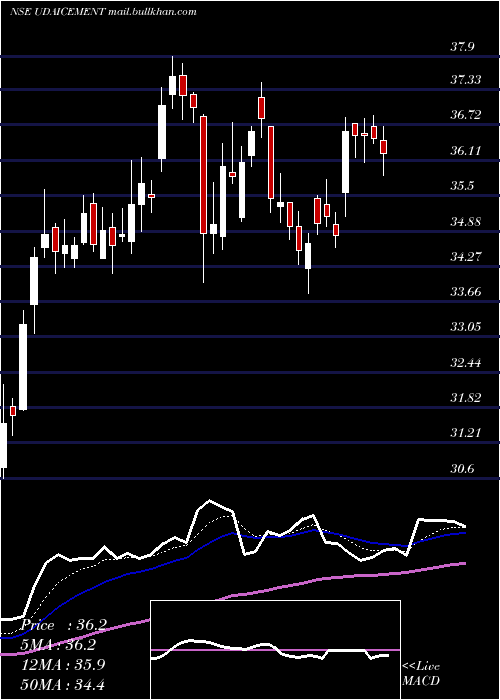Open the MACD inset chart
This screenshot has width=500, height=700.
click(275, 650)
